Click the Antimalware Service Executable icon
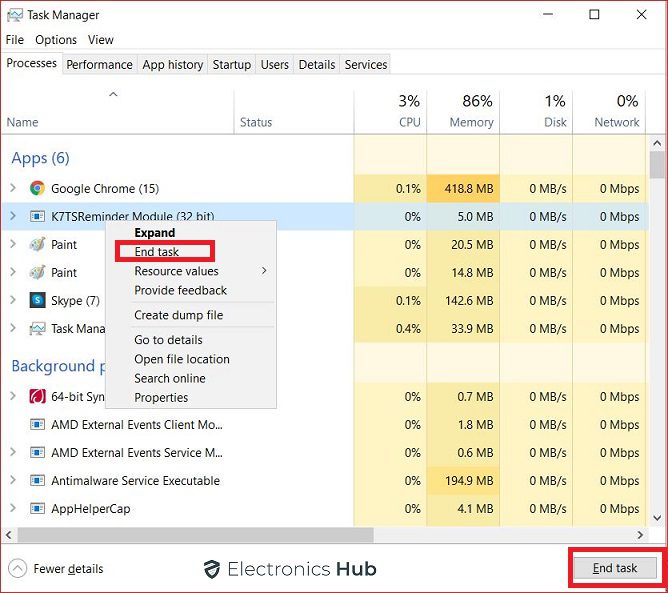 pos(37,481)
